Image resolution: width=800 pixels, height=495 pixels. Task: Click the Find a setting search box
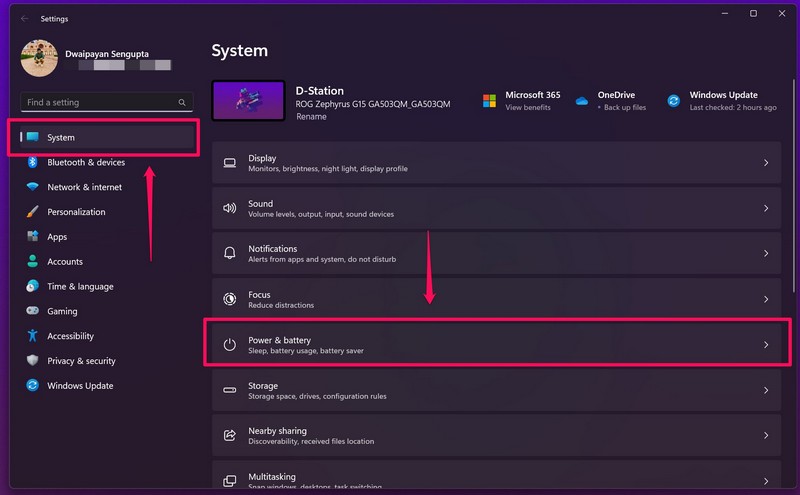100,102
